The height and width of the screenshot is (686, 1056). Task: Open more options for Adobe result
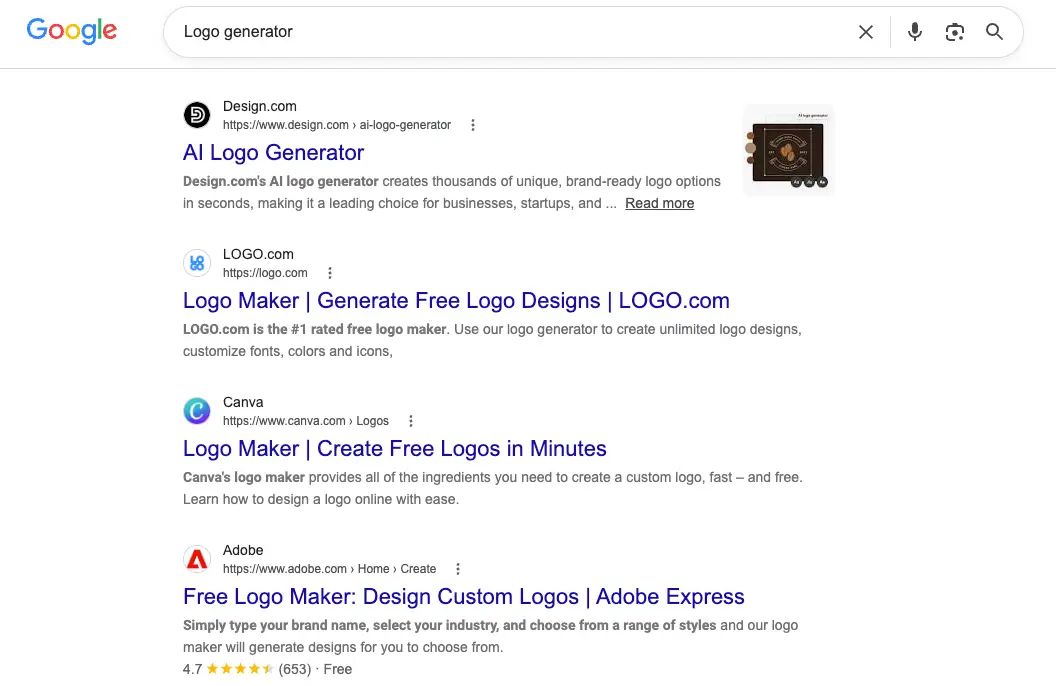click(x=458, y=569)
